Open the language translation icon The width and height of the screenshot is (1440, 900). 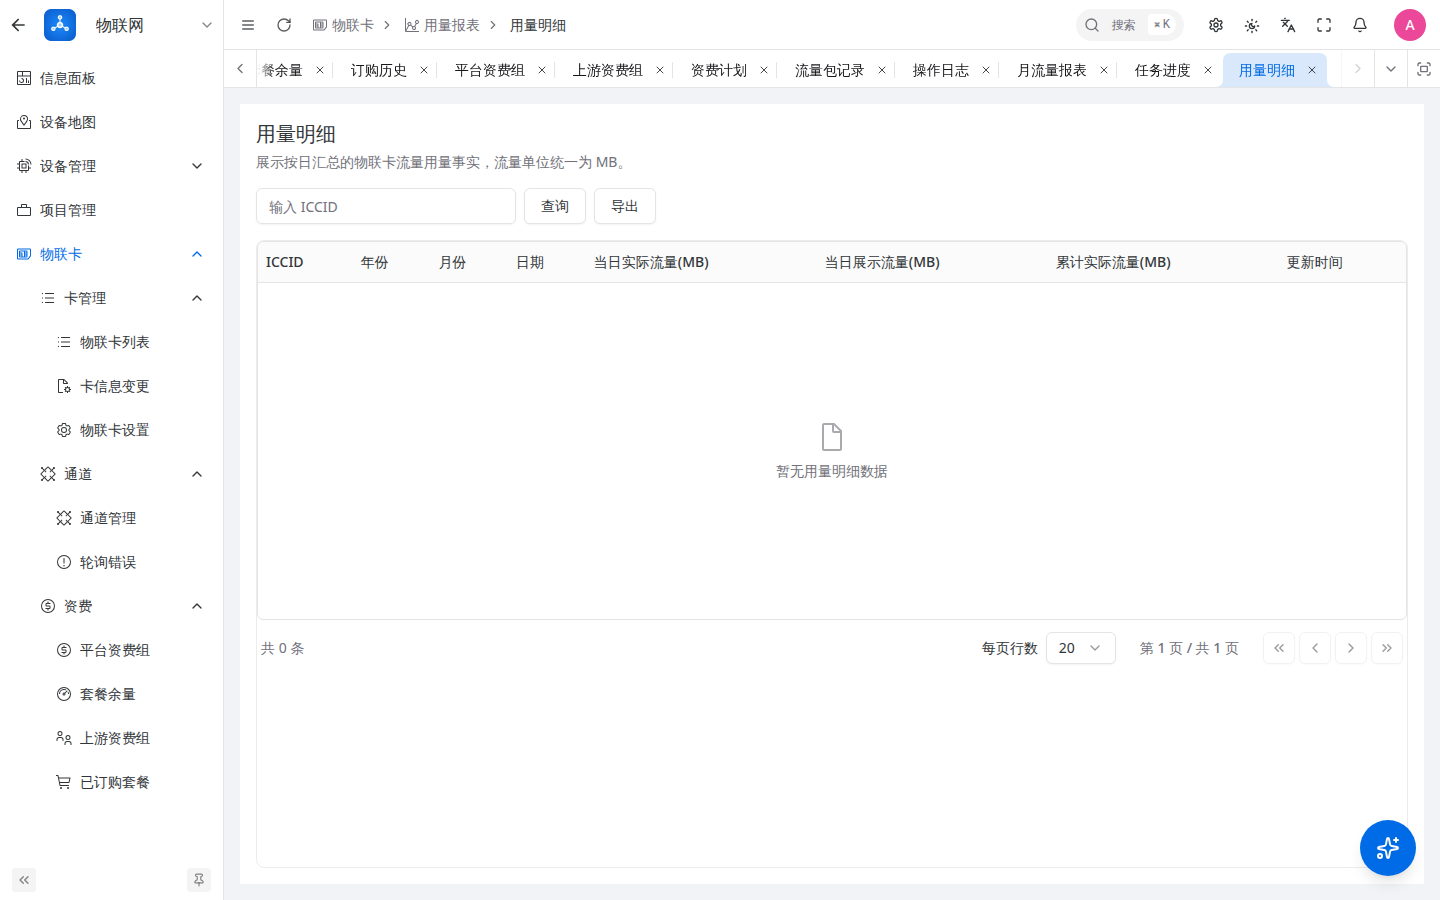[x=1288, y=25]
